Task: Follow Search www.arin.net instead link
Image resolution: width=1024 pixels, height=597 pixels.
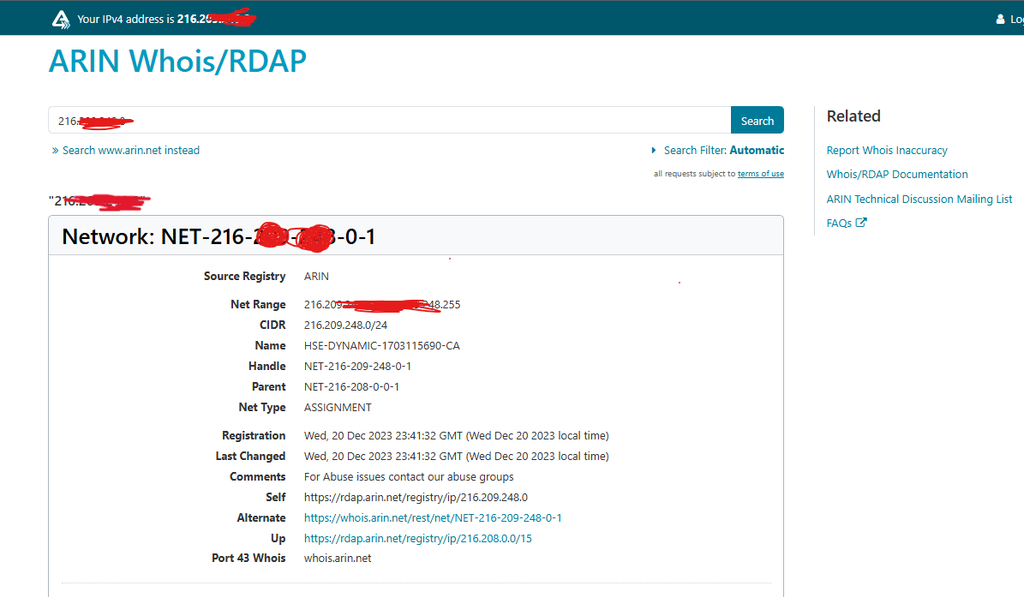Action: pos(131,150)
